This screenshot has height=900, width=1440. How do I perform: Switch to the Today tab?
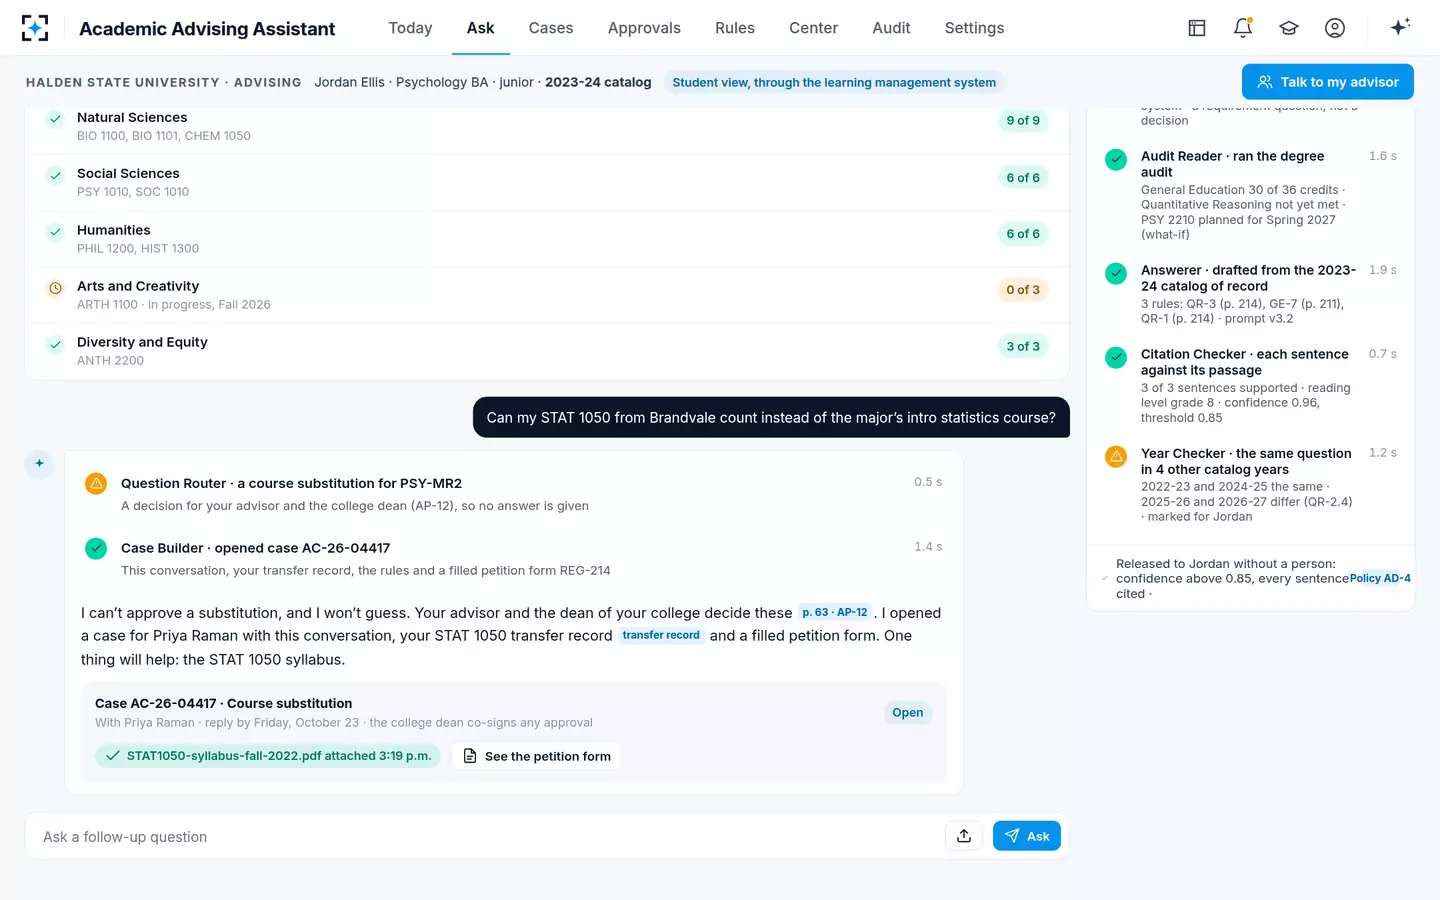(x=410, y=28)
